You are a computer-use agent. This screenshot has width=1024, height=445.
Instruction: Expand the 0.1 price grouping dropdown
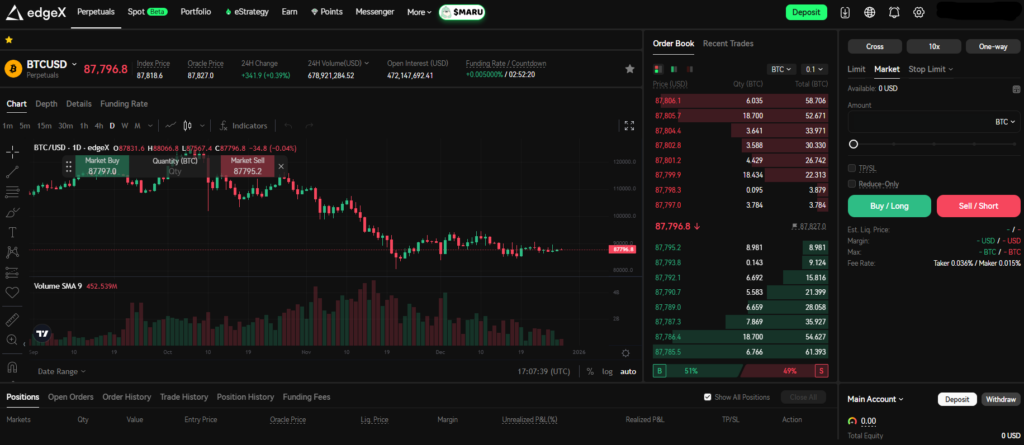(x=814, y=69)
